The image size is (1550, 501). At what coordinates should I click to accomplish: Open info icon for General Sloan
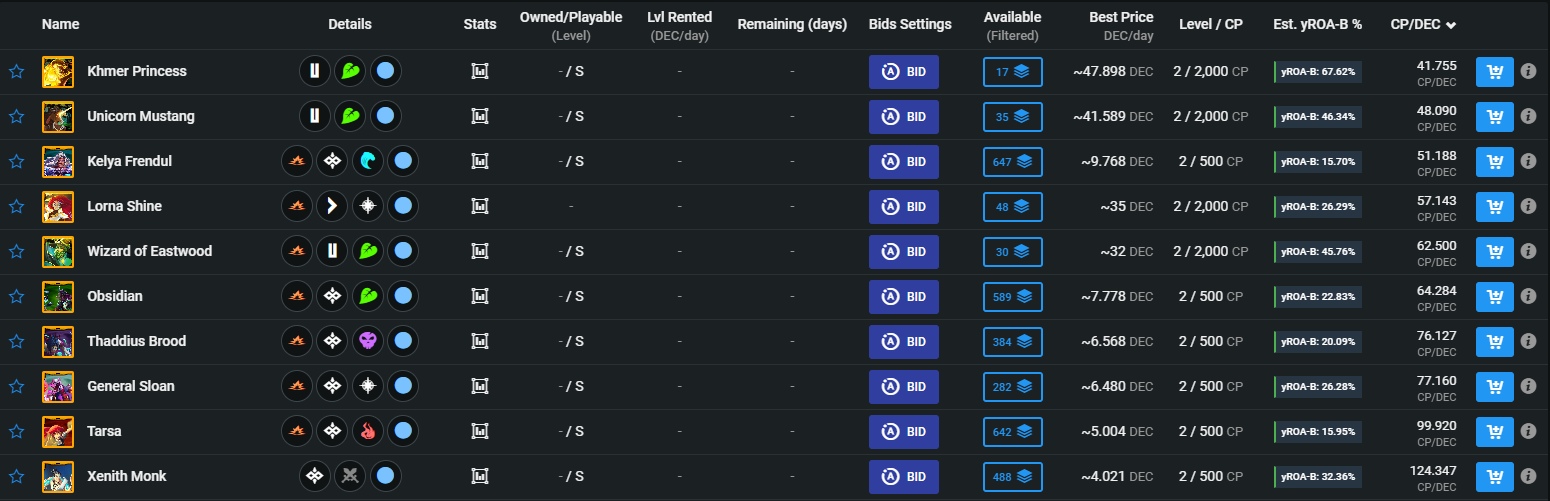1528,387
